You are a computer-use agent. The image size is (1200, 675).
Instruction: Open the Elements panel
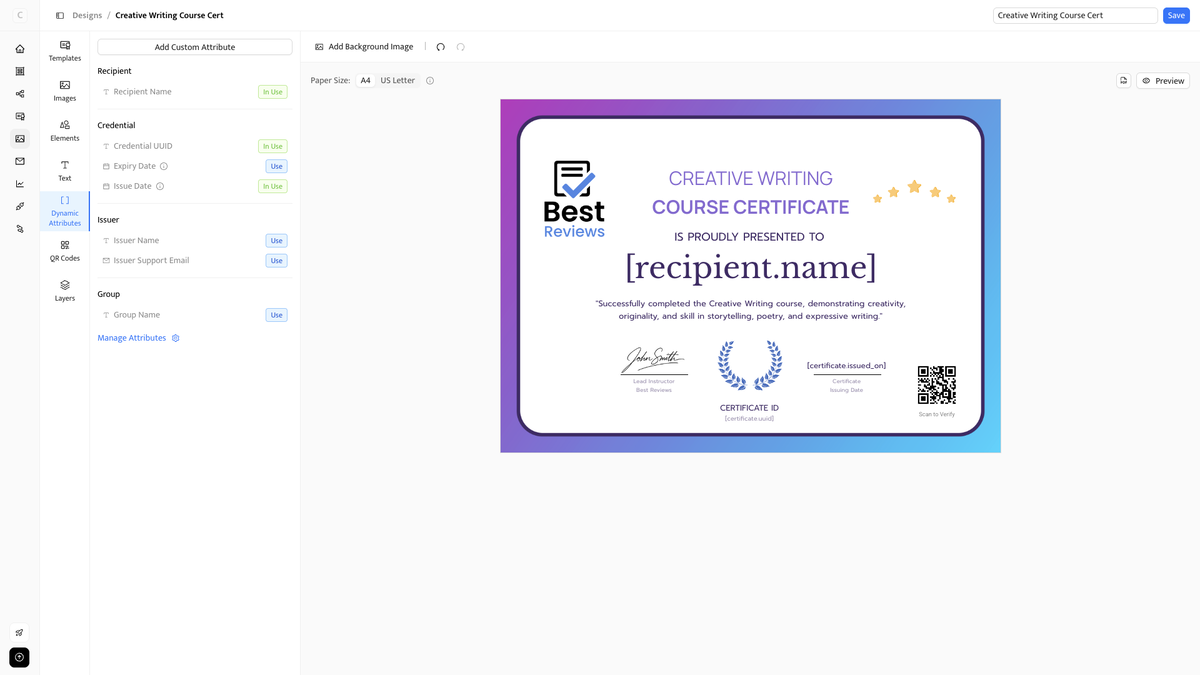(64, 131)
